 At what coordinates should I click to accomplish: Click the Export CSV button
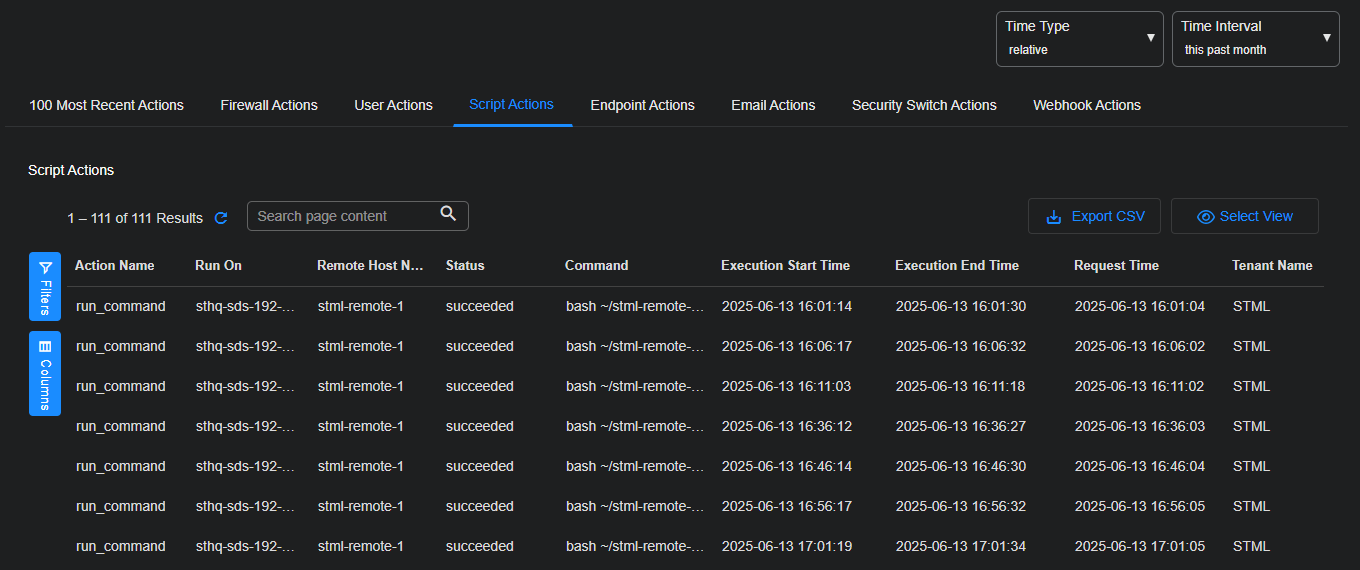(x=1093, y=216)
